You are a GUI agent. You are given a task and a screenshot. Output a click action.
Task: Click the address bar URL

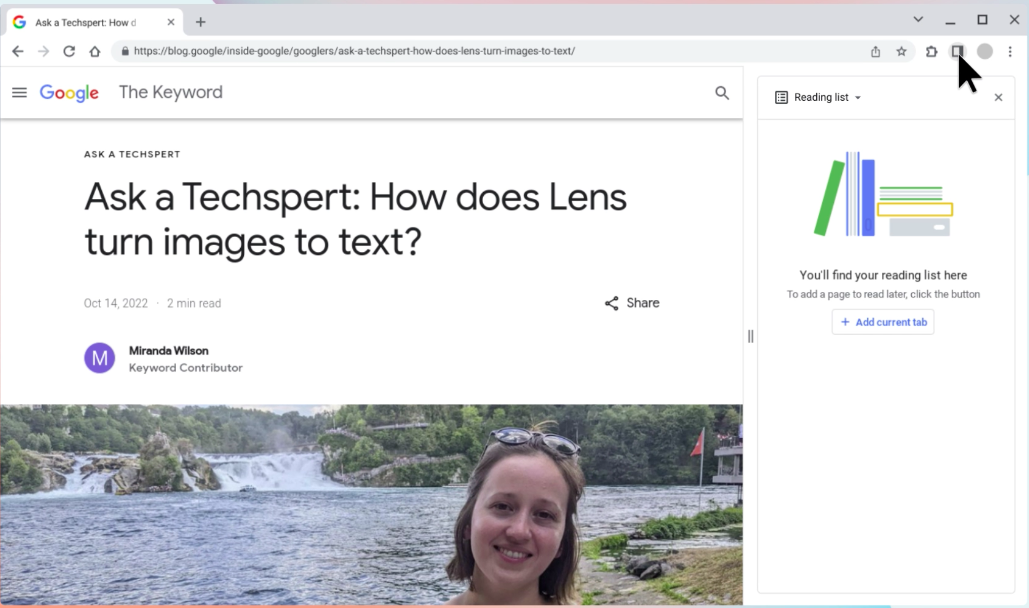354,51
